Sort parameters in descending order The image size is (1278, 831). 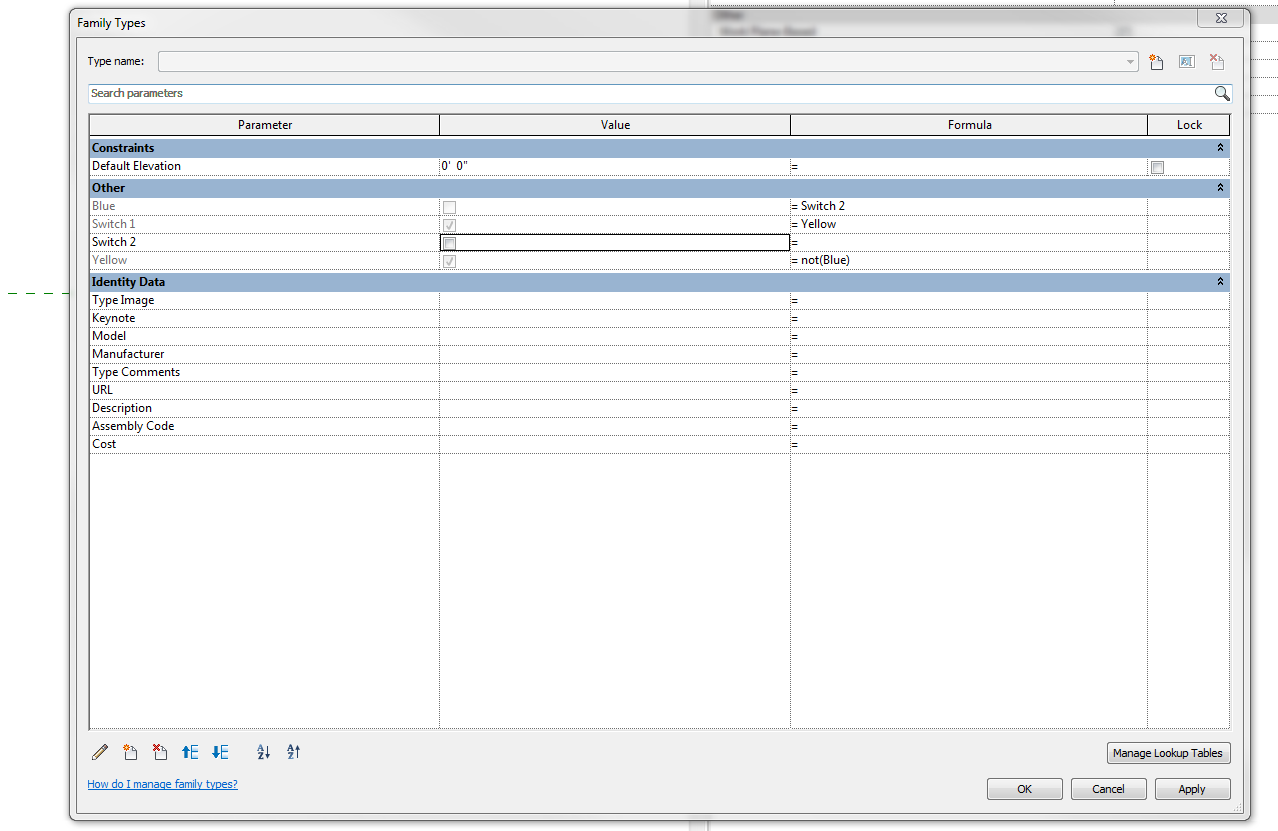293,752
